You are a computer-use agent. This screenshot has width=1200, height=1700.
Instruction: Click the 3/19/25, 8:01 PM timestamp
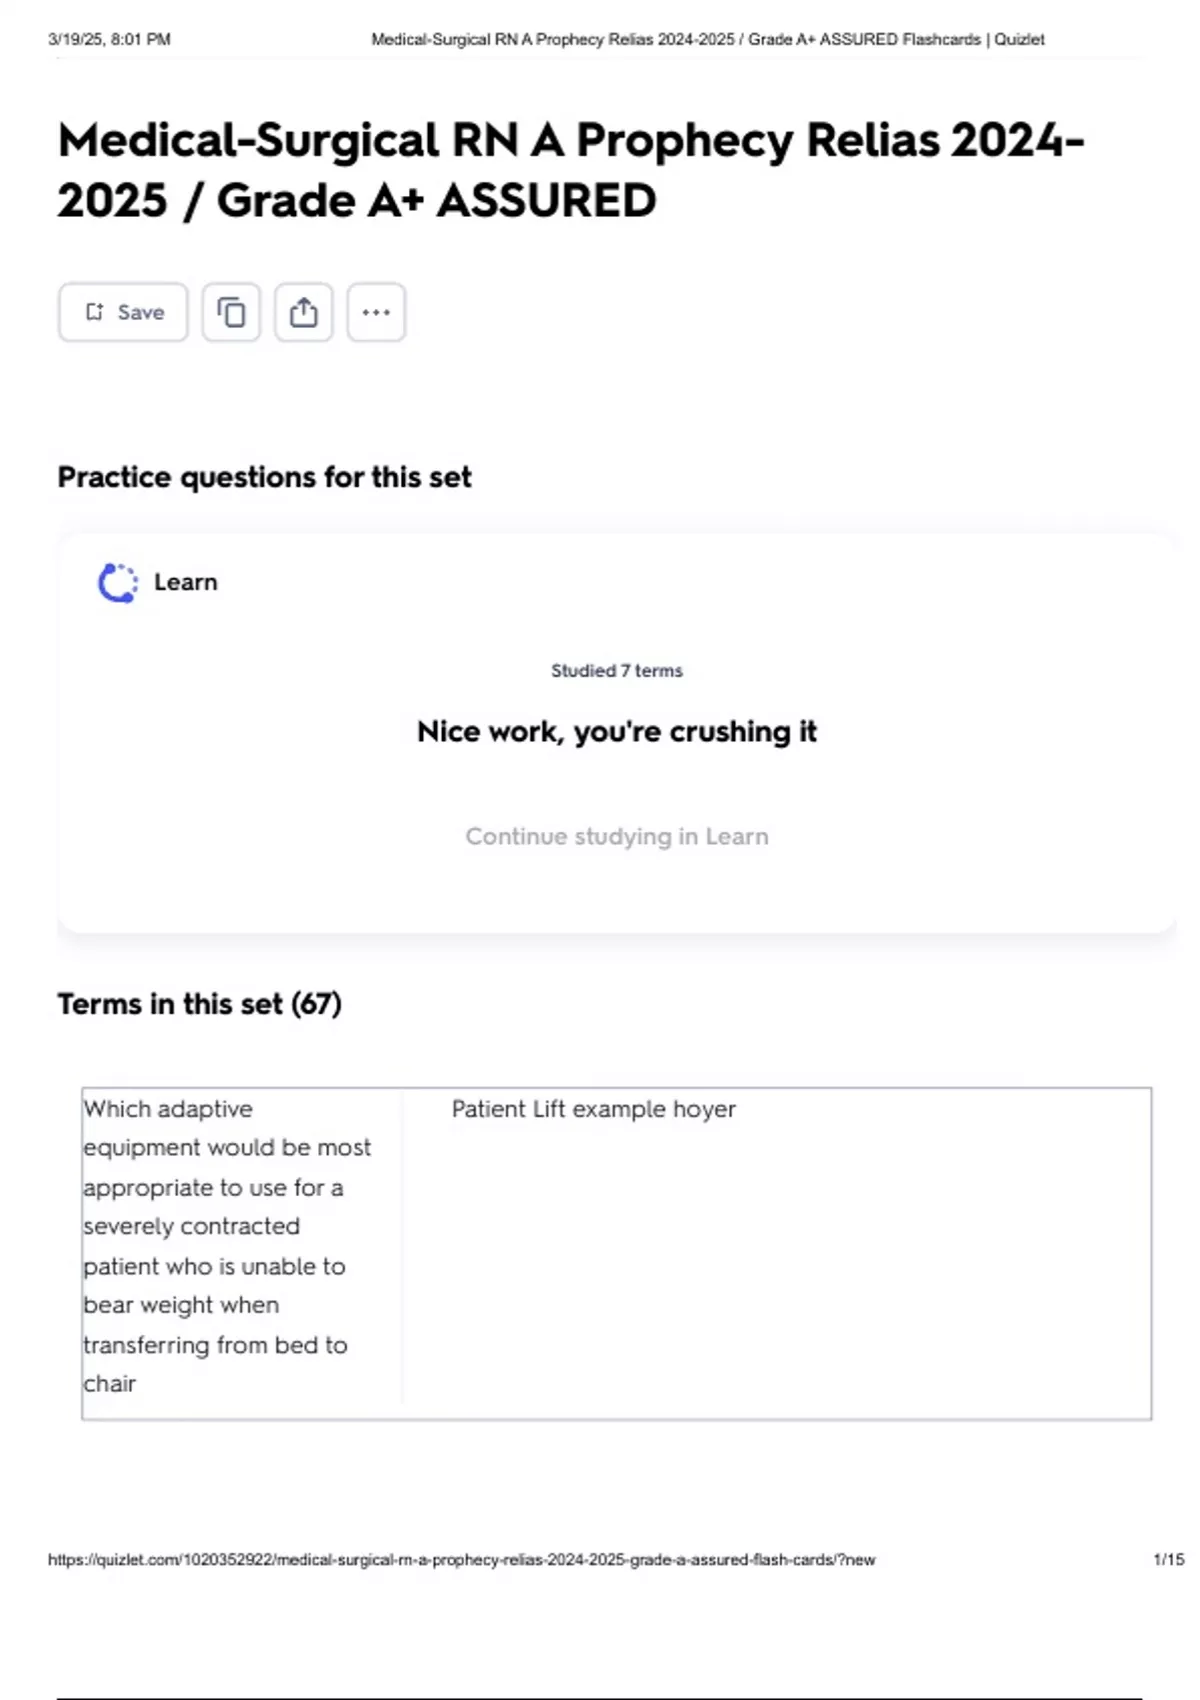click(x=109, y=40)
